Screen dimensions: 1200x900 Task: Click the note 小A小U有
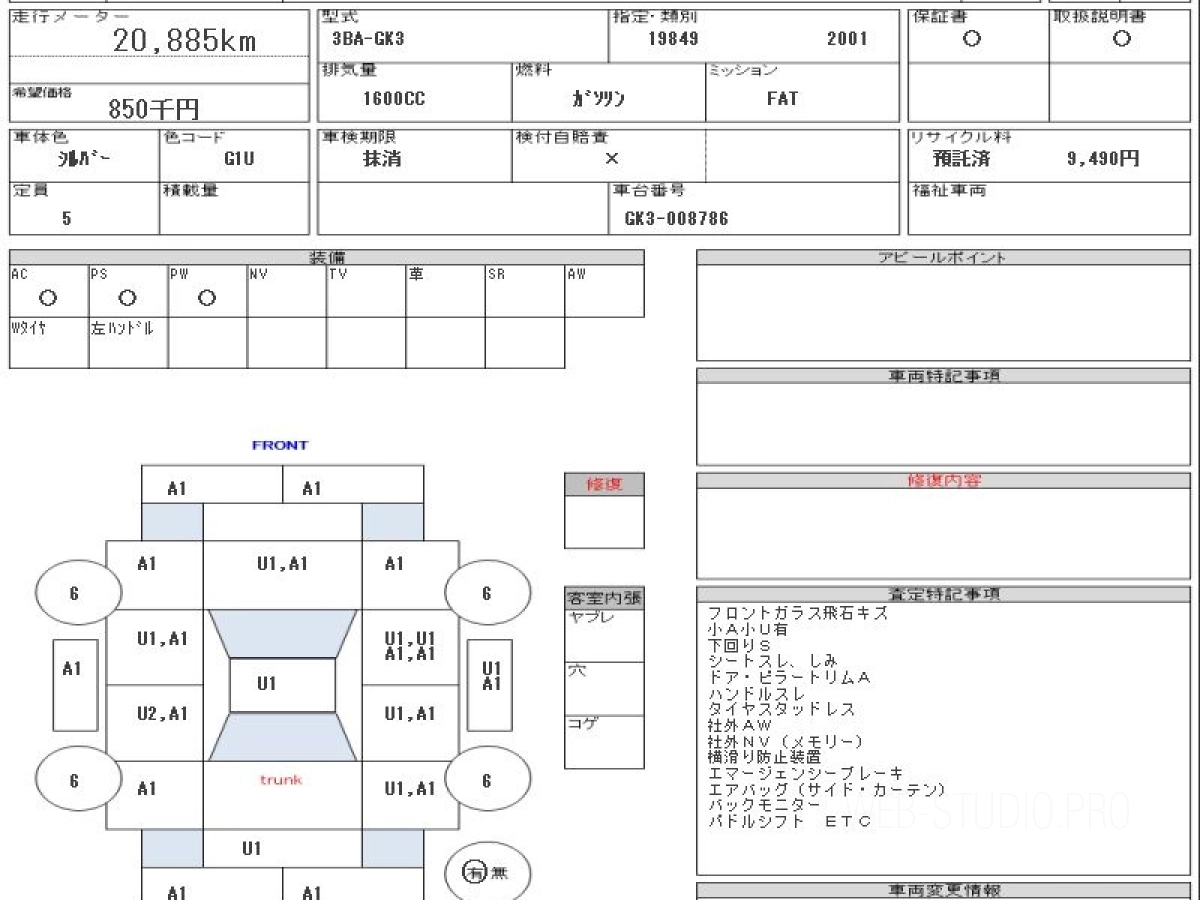(747, 630)
